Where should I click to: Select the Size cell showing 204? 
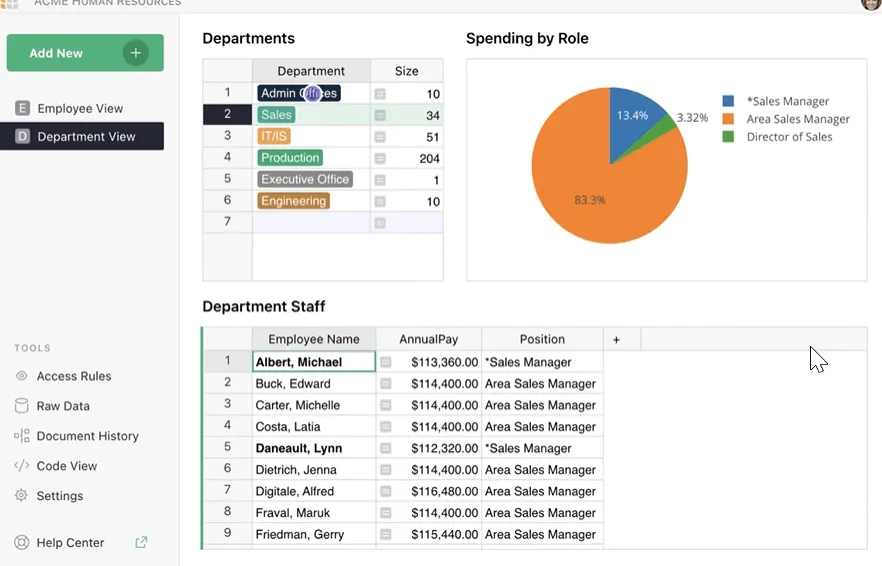[x=407, y=158]
